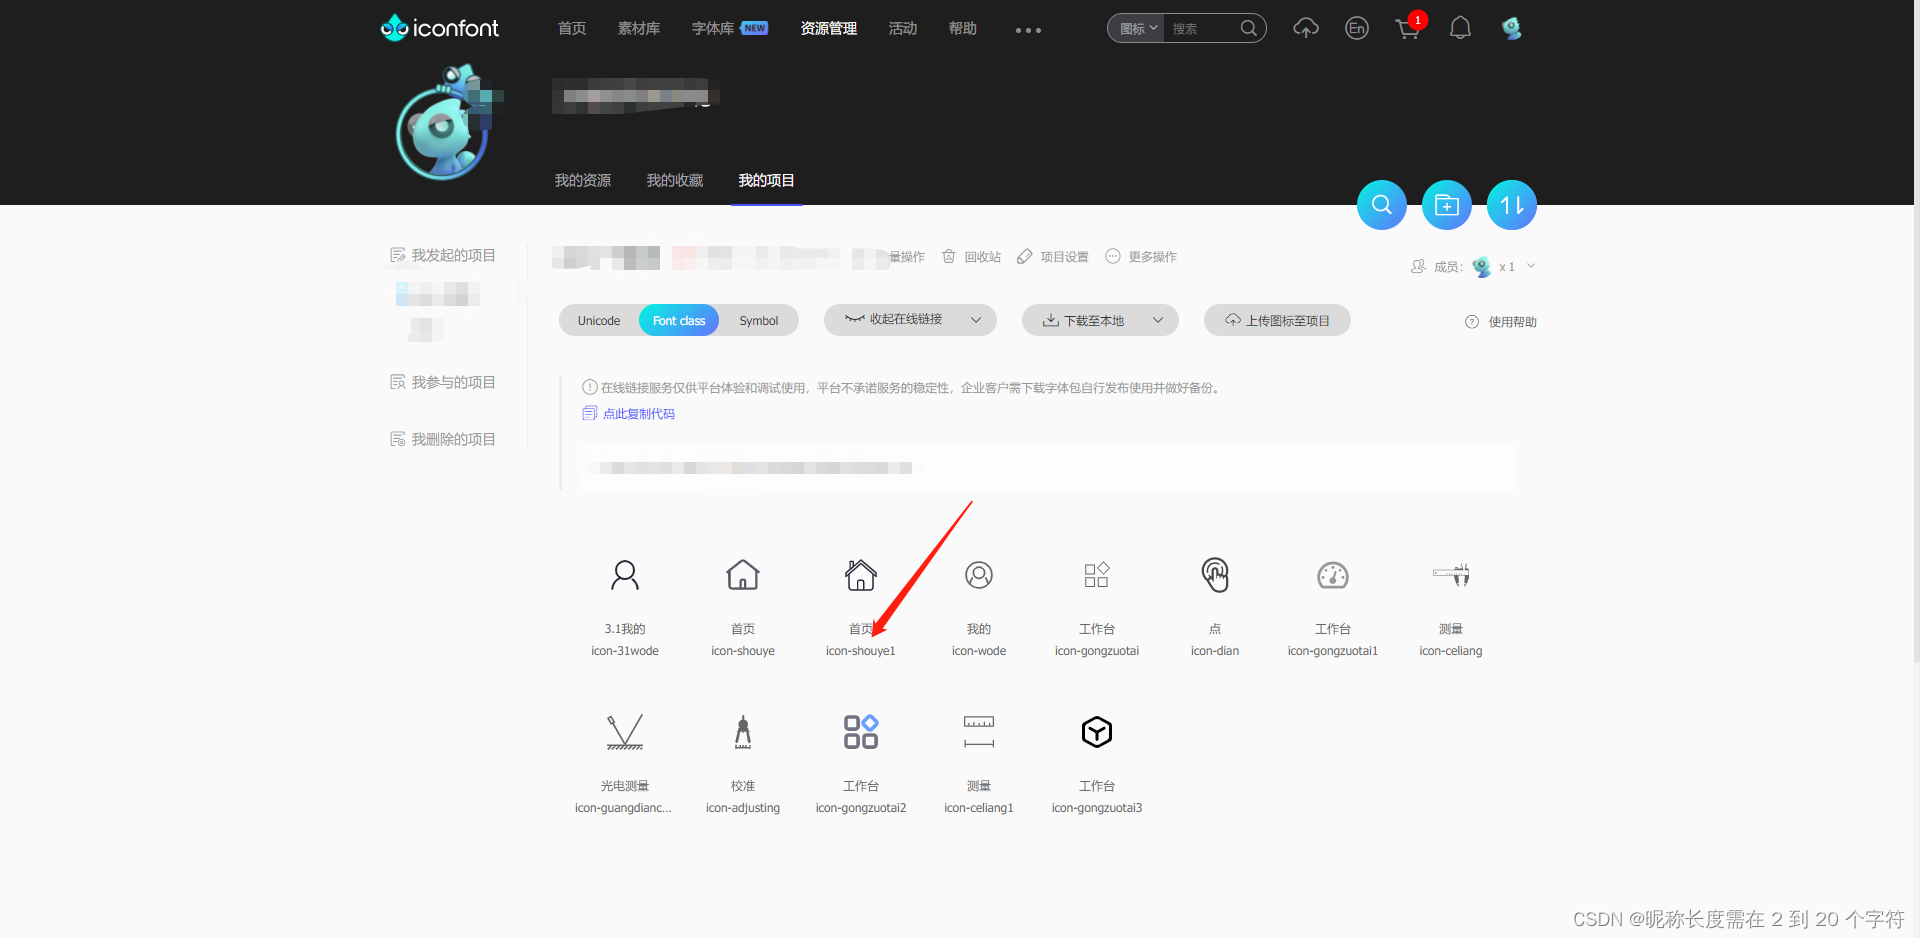Open 素材库 in top navigation
Viewport: 1920px width, 938px height.
639,28
